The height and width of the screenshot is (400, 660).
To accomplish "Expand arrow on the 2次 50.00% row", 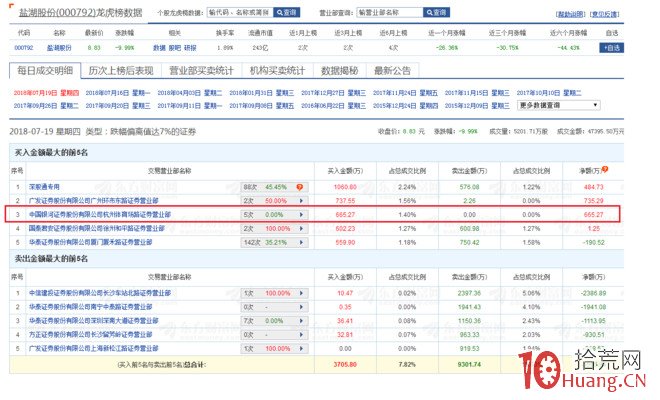I will pos(301,201).
